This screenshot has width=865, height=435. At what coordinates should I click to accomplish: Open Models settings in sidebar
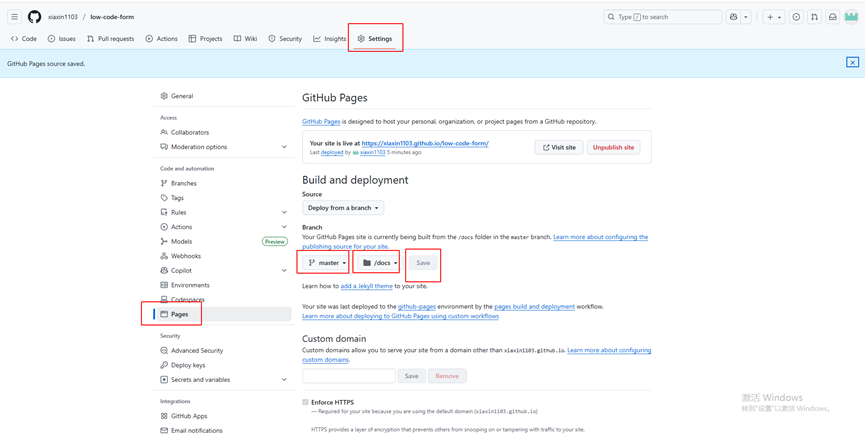point(183,241)
